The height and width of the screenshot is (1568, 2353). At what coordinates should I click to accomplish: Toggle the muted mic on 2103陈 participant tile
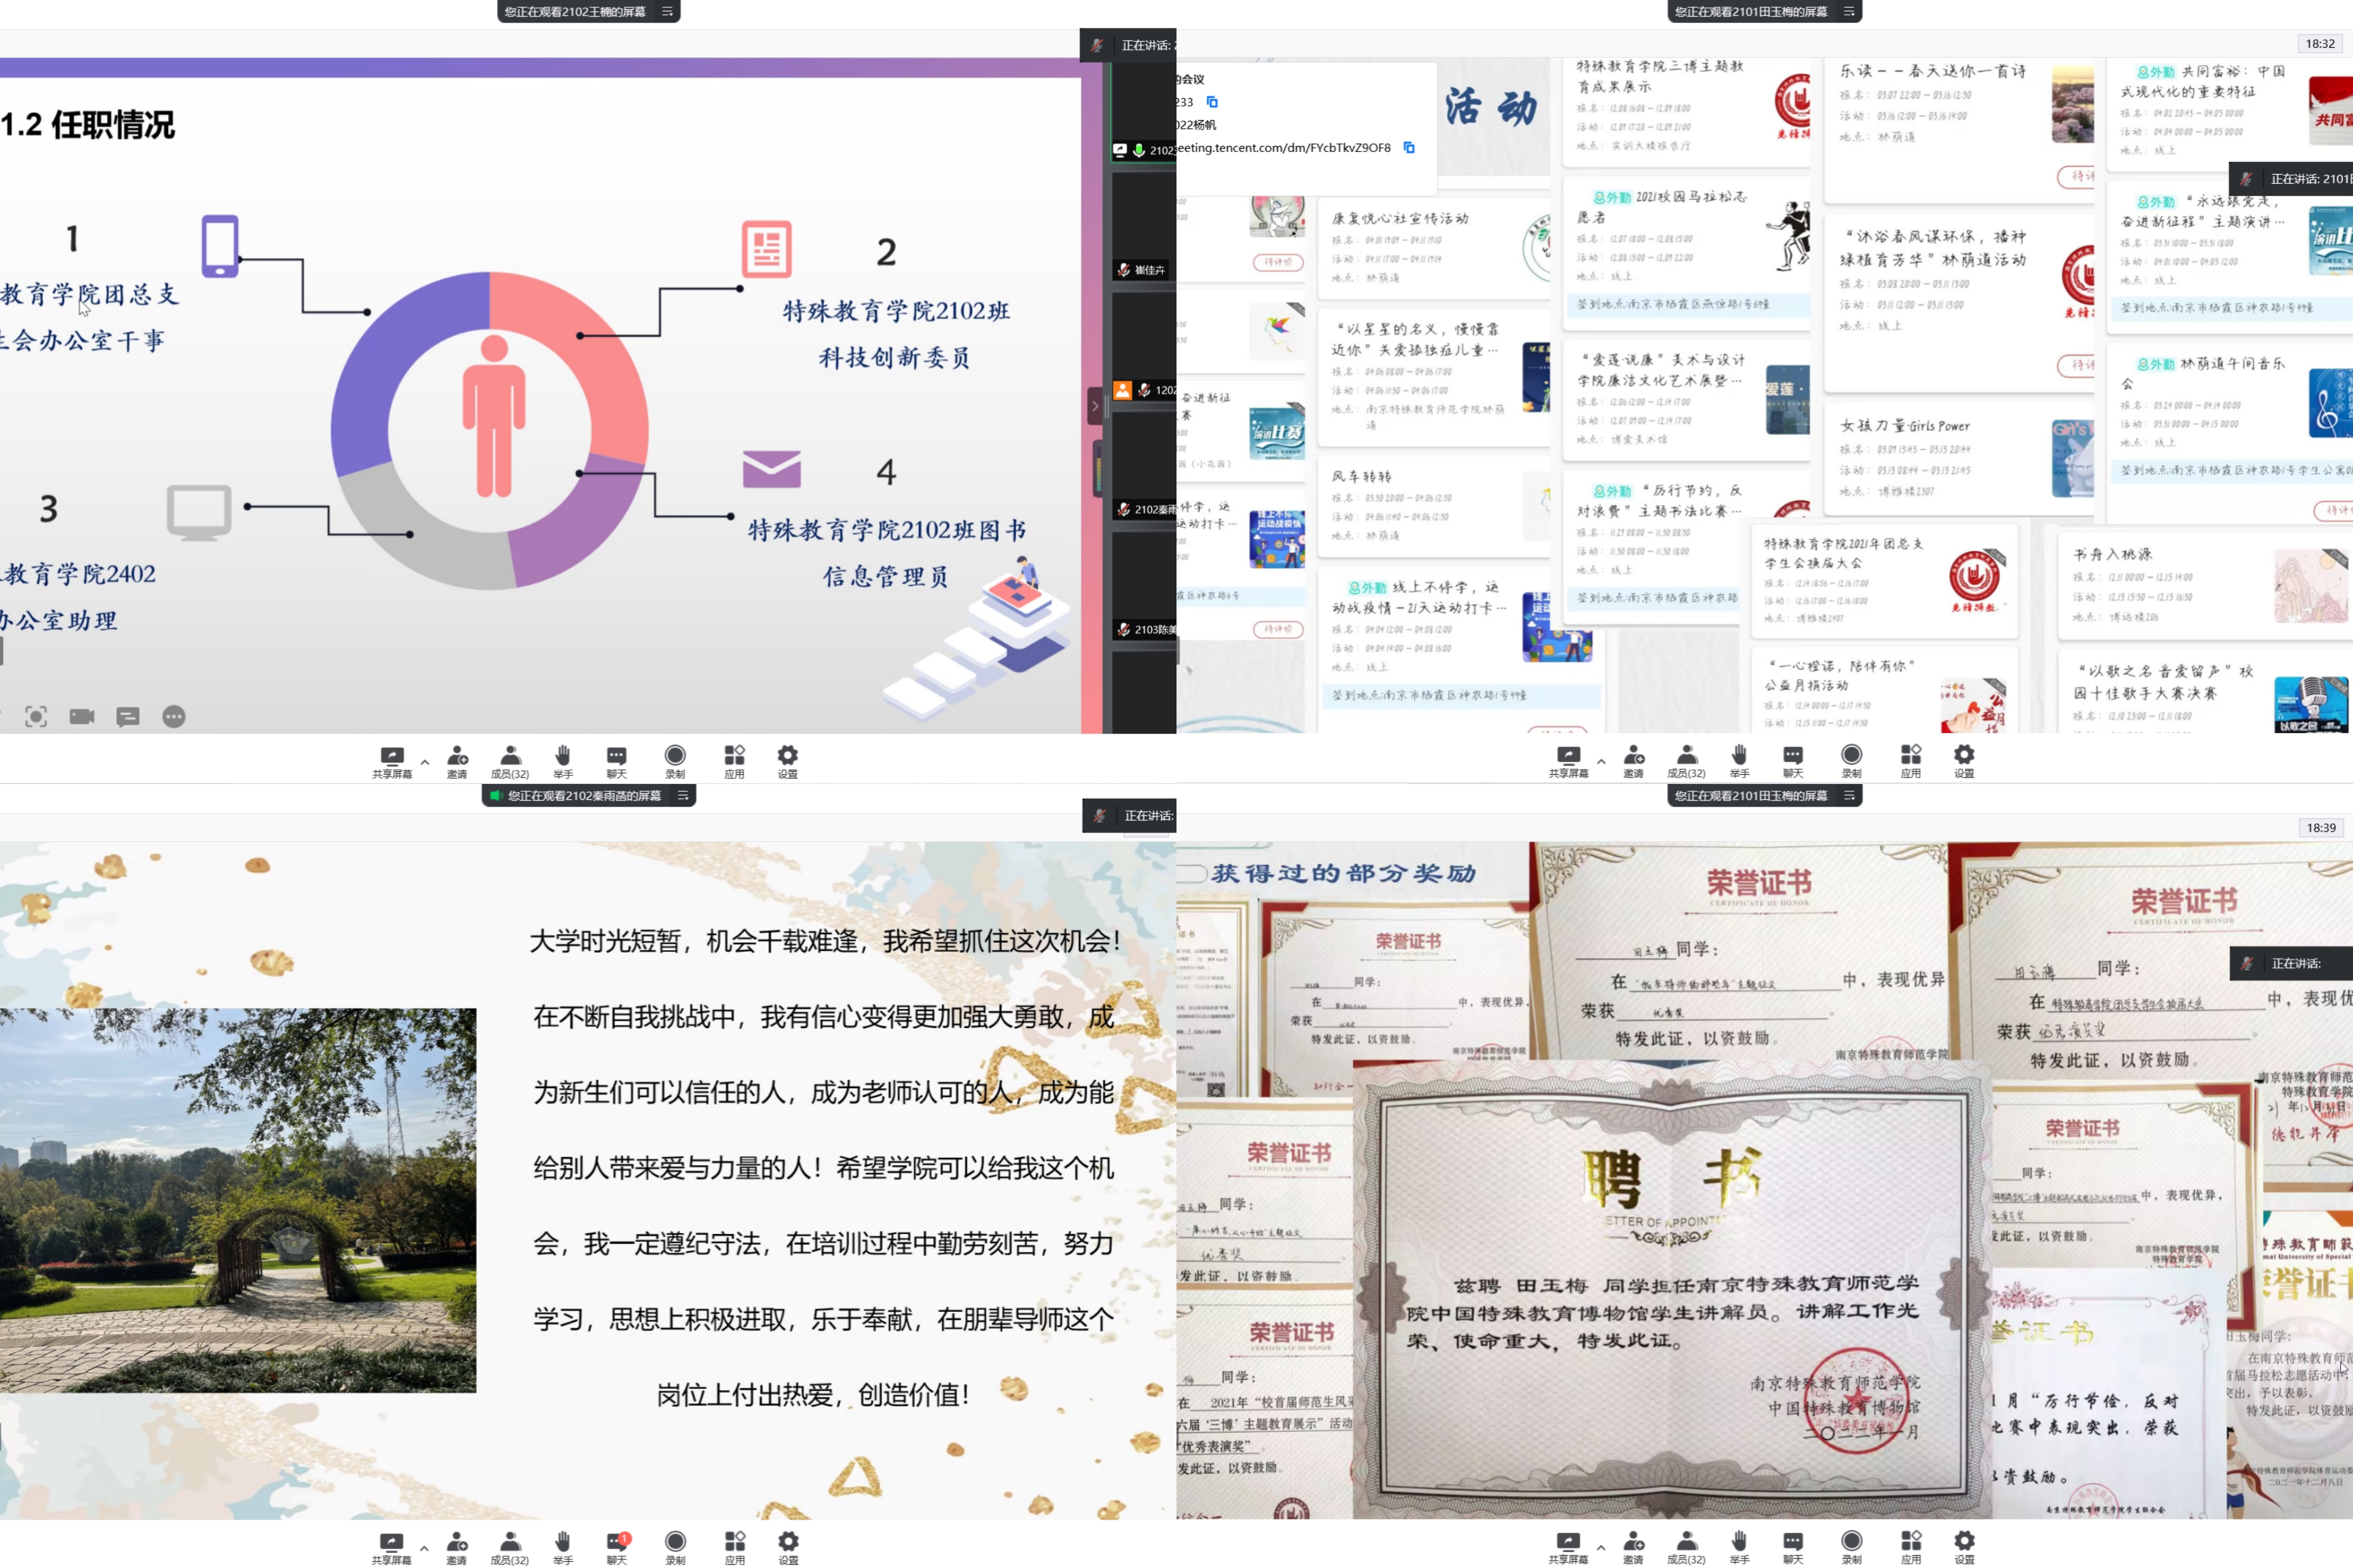pos(1123,629)
